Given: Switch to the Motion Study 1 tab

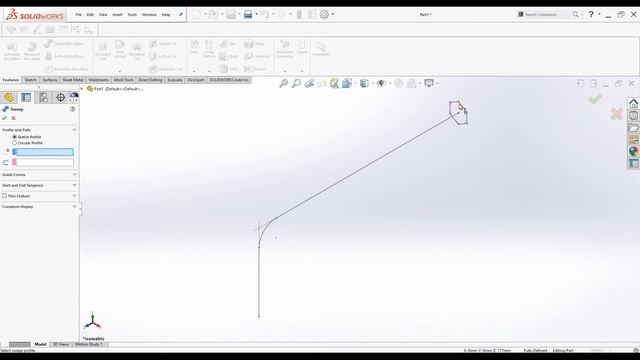Looking at the screenshot, I should tap(89, 344).
